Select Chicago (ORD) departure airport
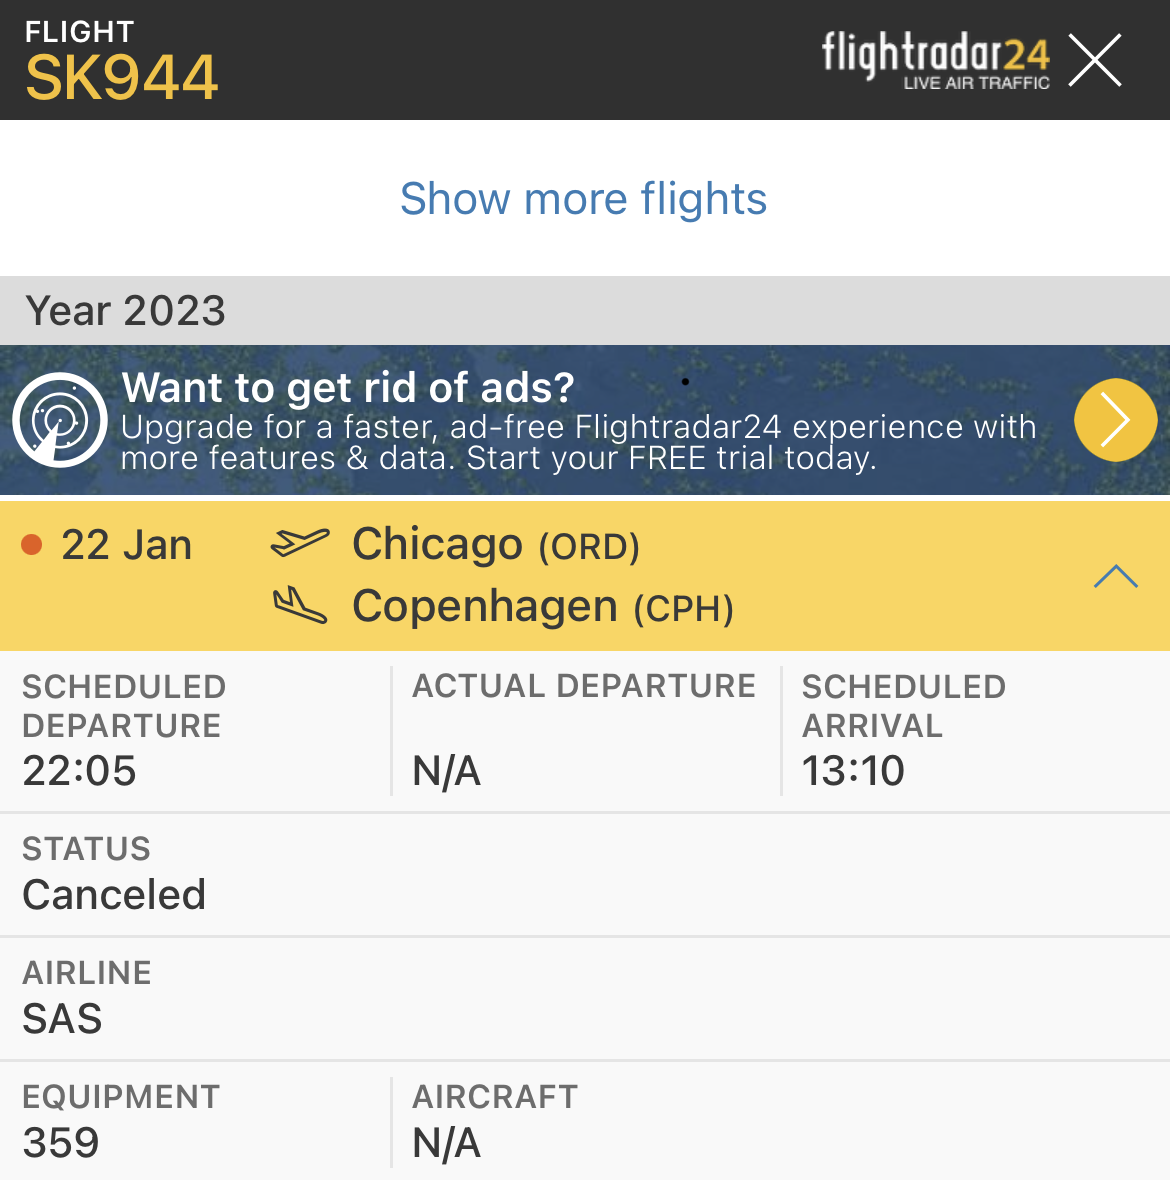The image size is (1170, 1180). point(495,545)
